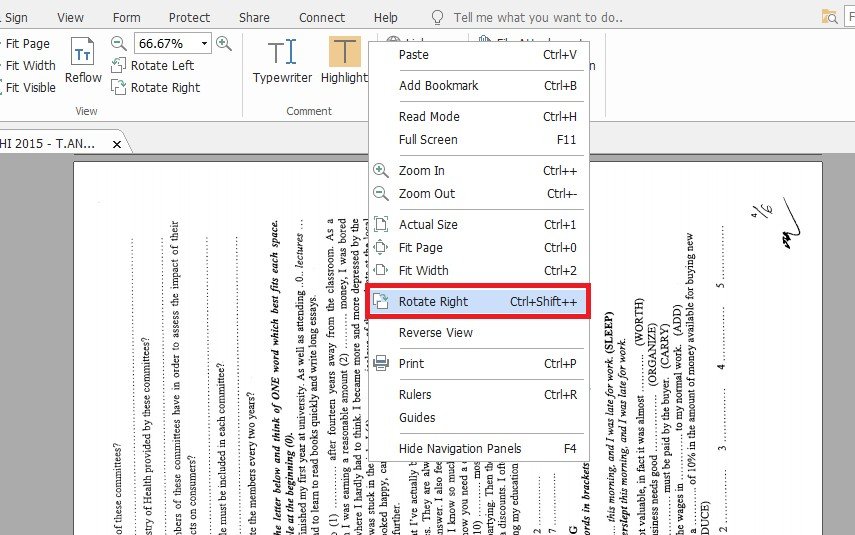The width and height of the screenshot is (855, 535).
Task: Click the zoom out magnifier icon in ribbon
Action: (x=118, y=43)
